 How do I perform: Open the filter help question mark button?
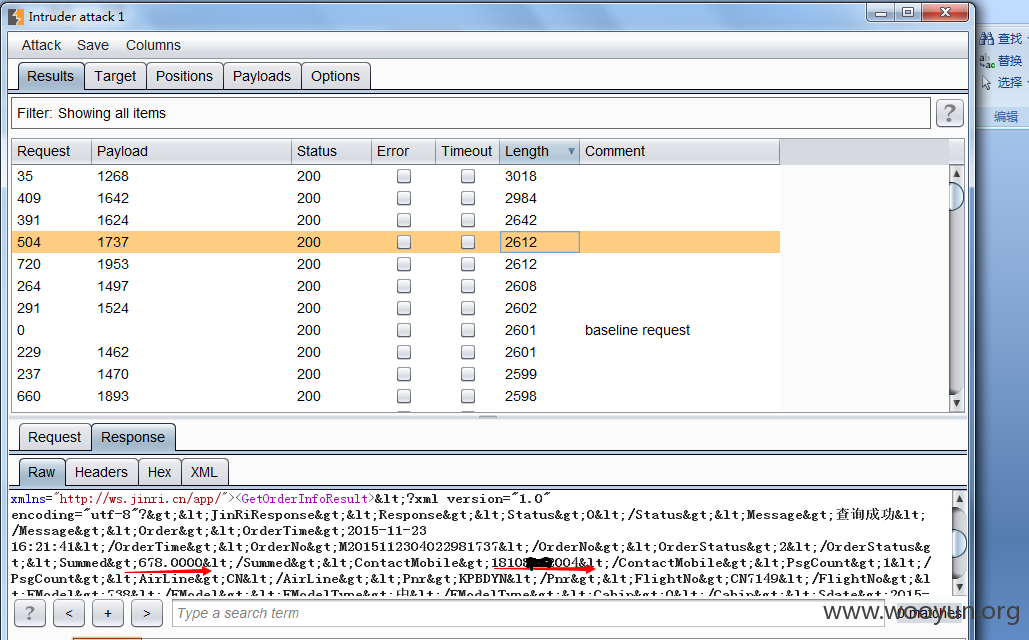tap(949, 113)
